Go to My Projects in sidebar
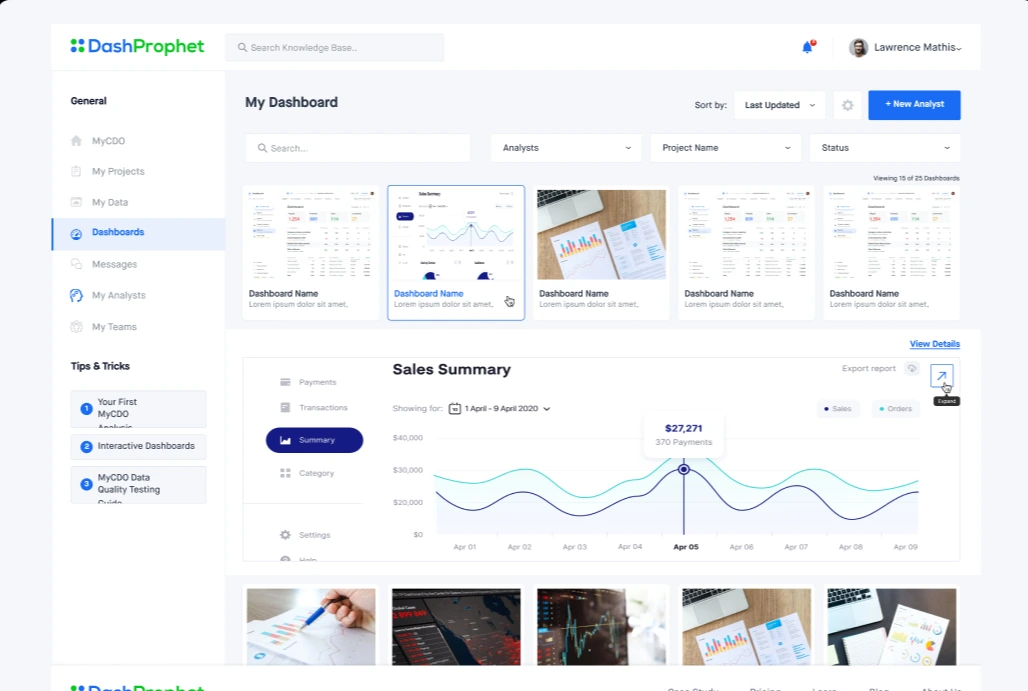Viewport: 1028px width, 691px height. (x=118, y=172)
